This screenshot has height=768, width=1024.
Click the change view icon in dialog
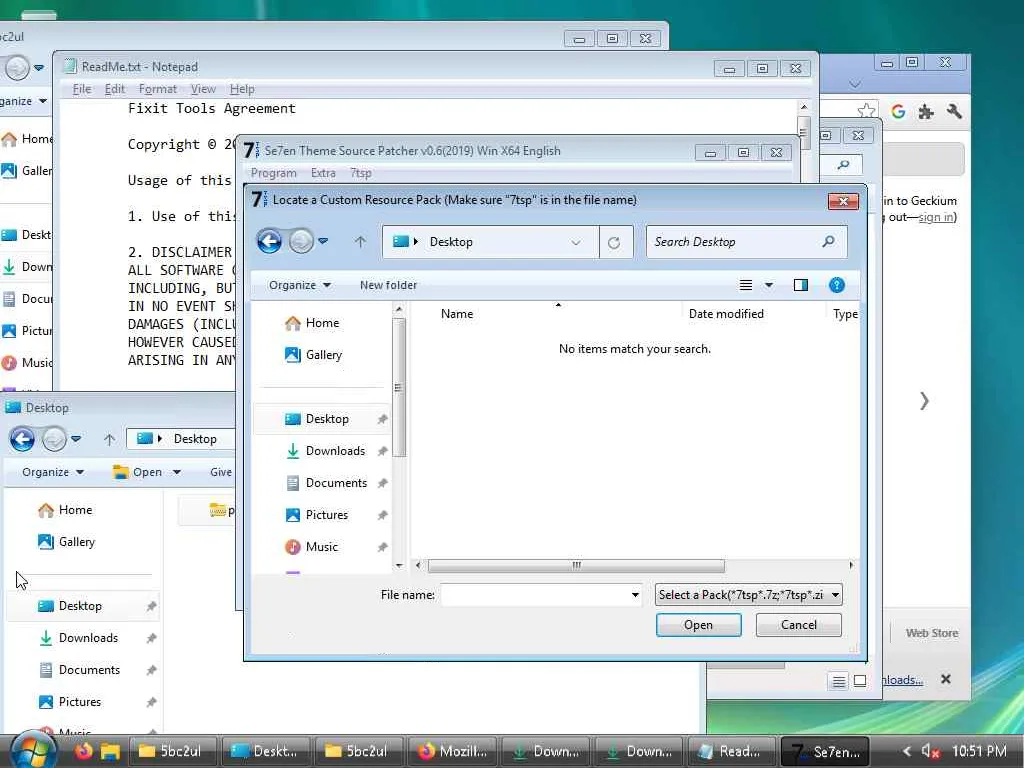coord(746,285)
